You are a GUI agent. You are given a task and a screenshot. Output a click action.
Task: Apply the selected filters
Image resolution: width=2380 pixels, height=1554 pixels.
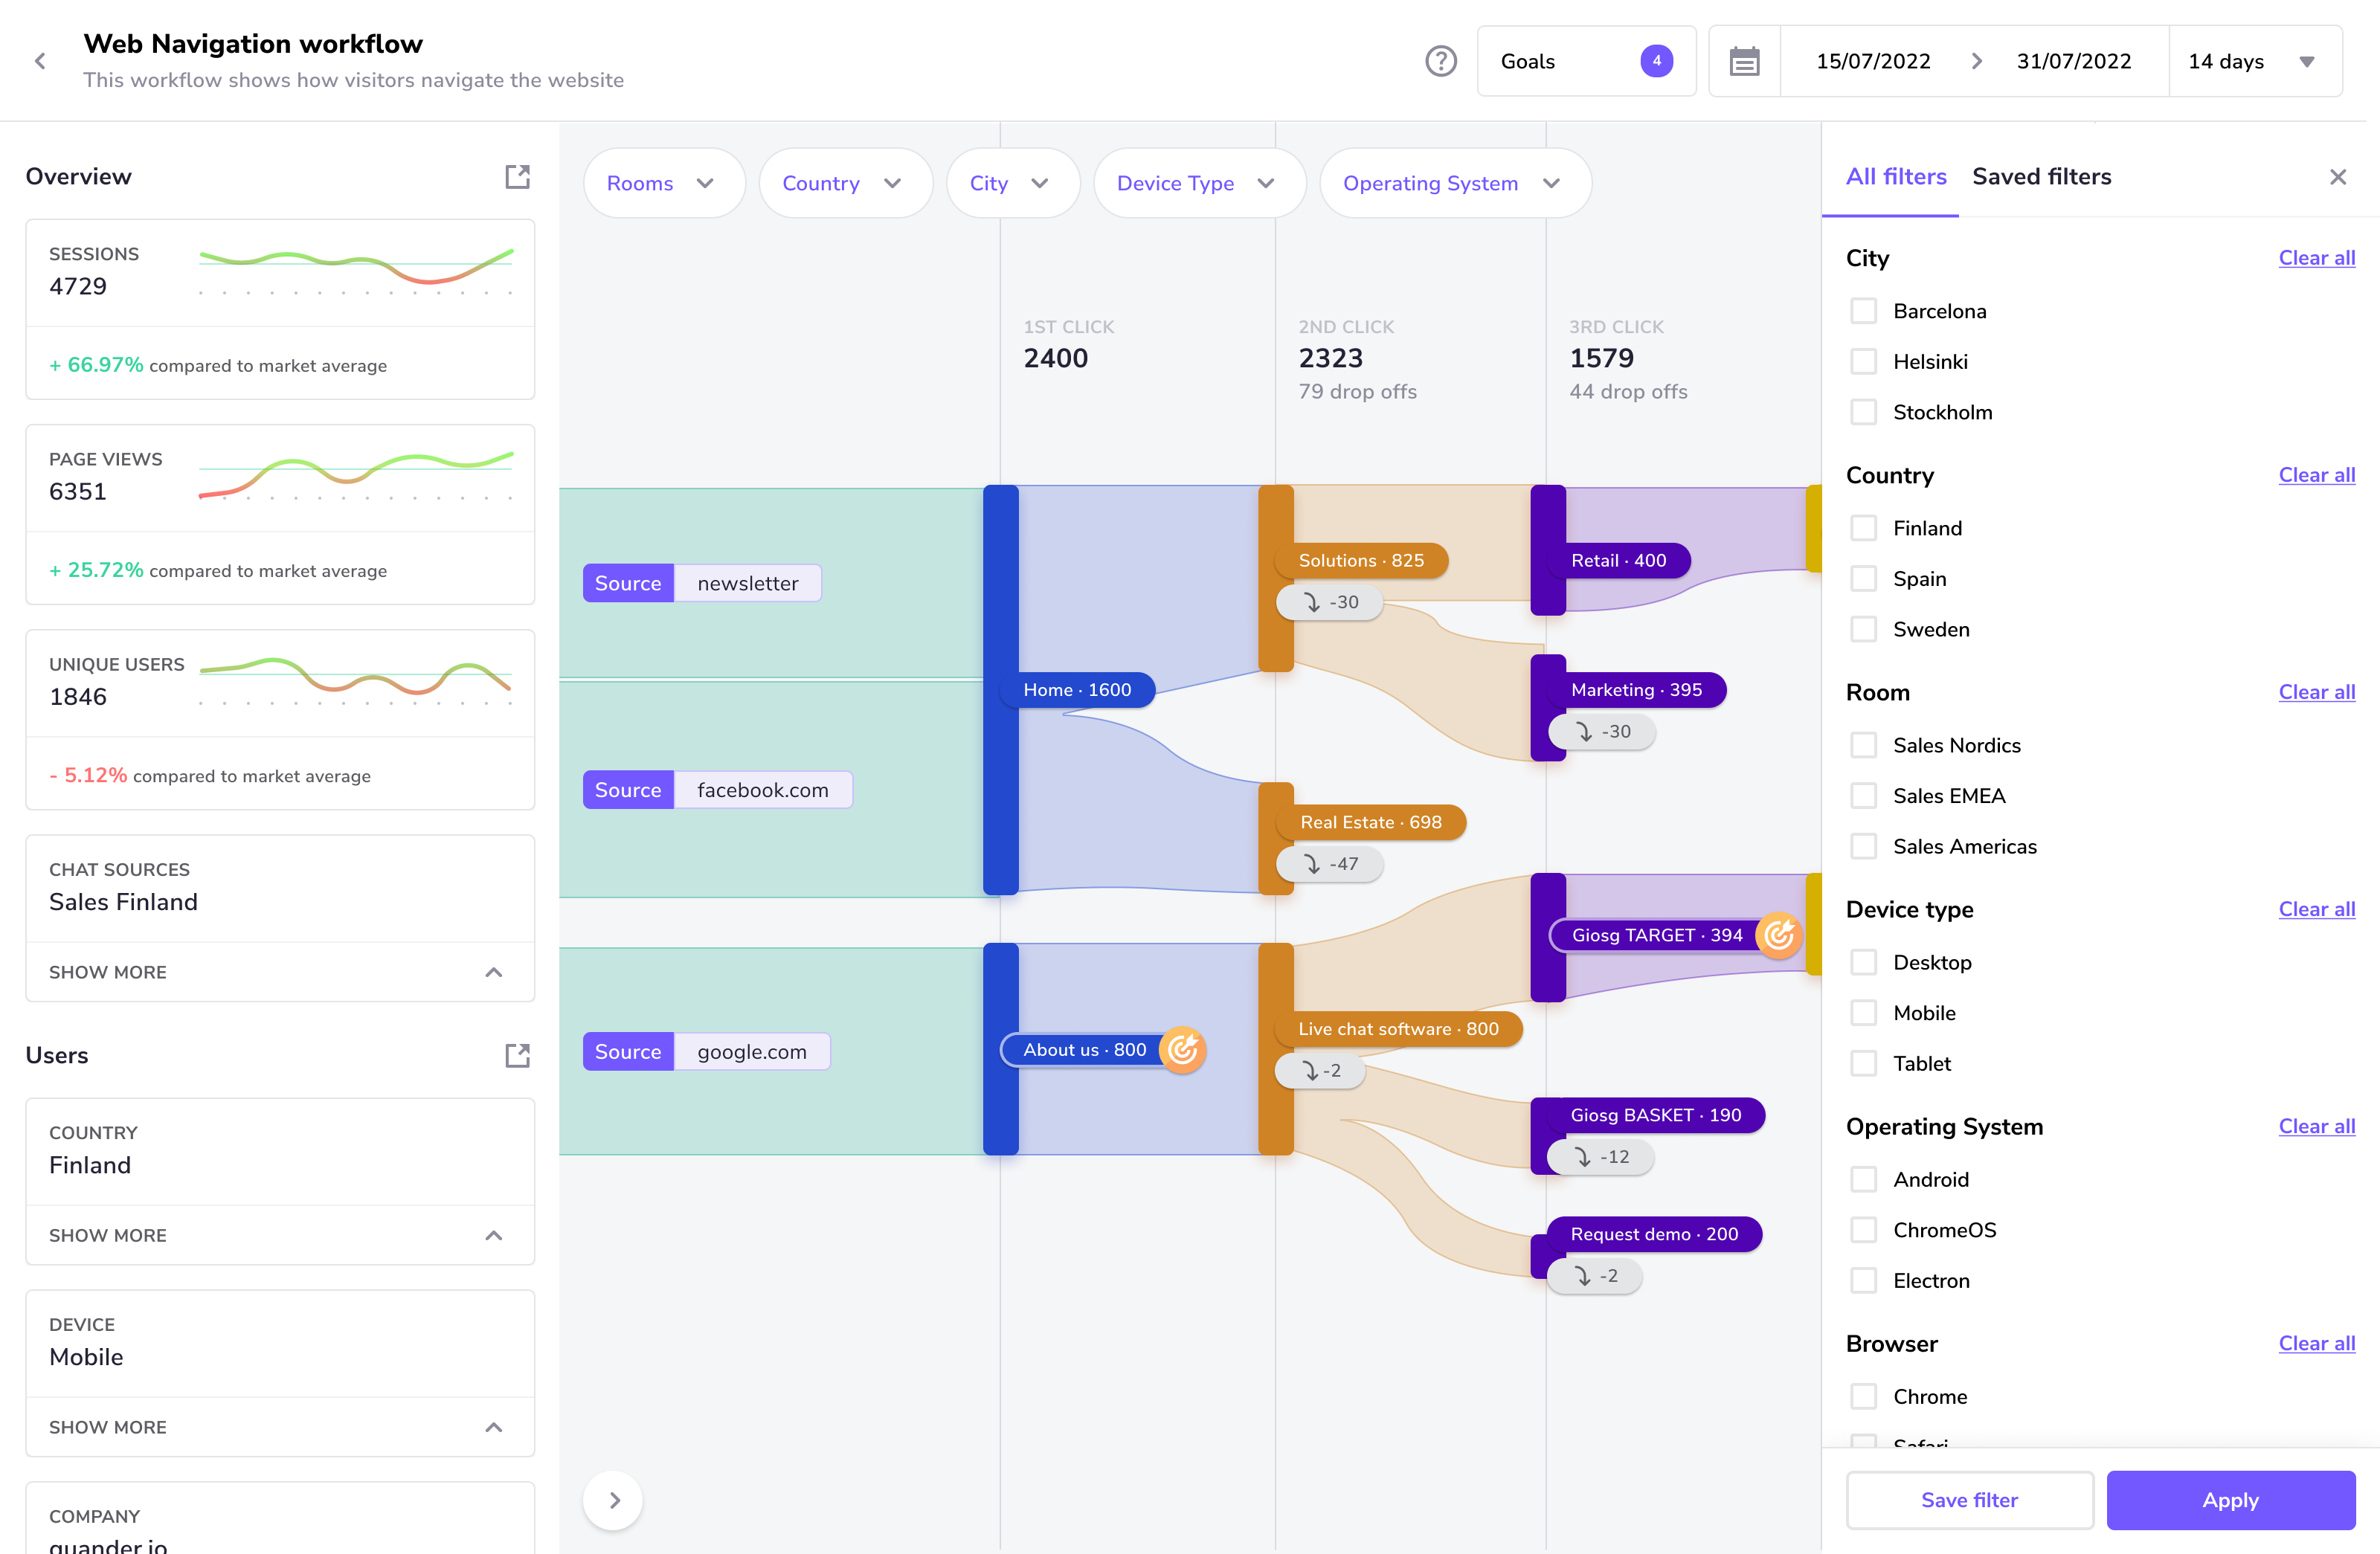2230,1500
